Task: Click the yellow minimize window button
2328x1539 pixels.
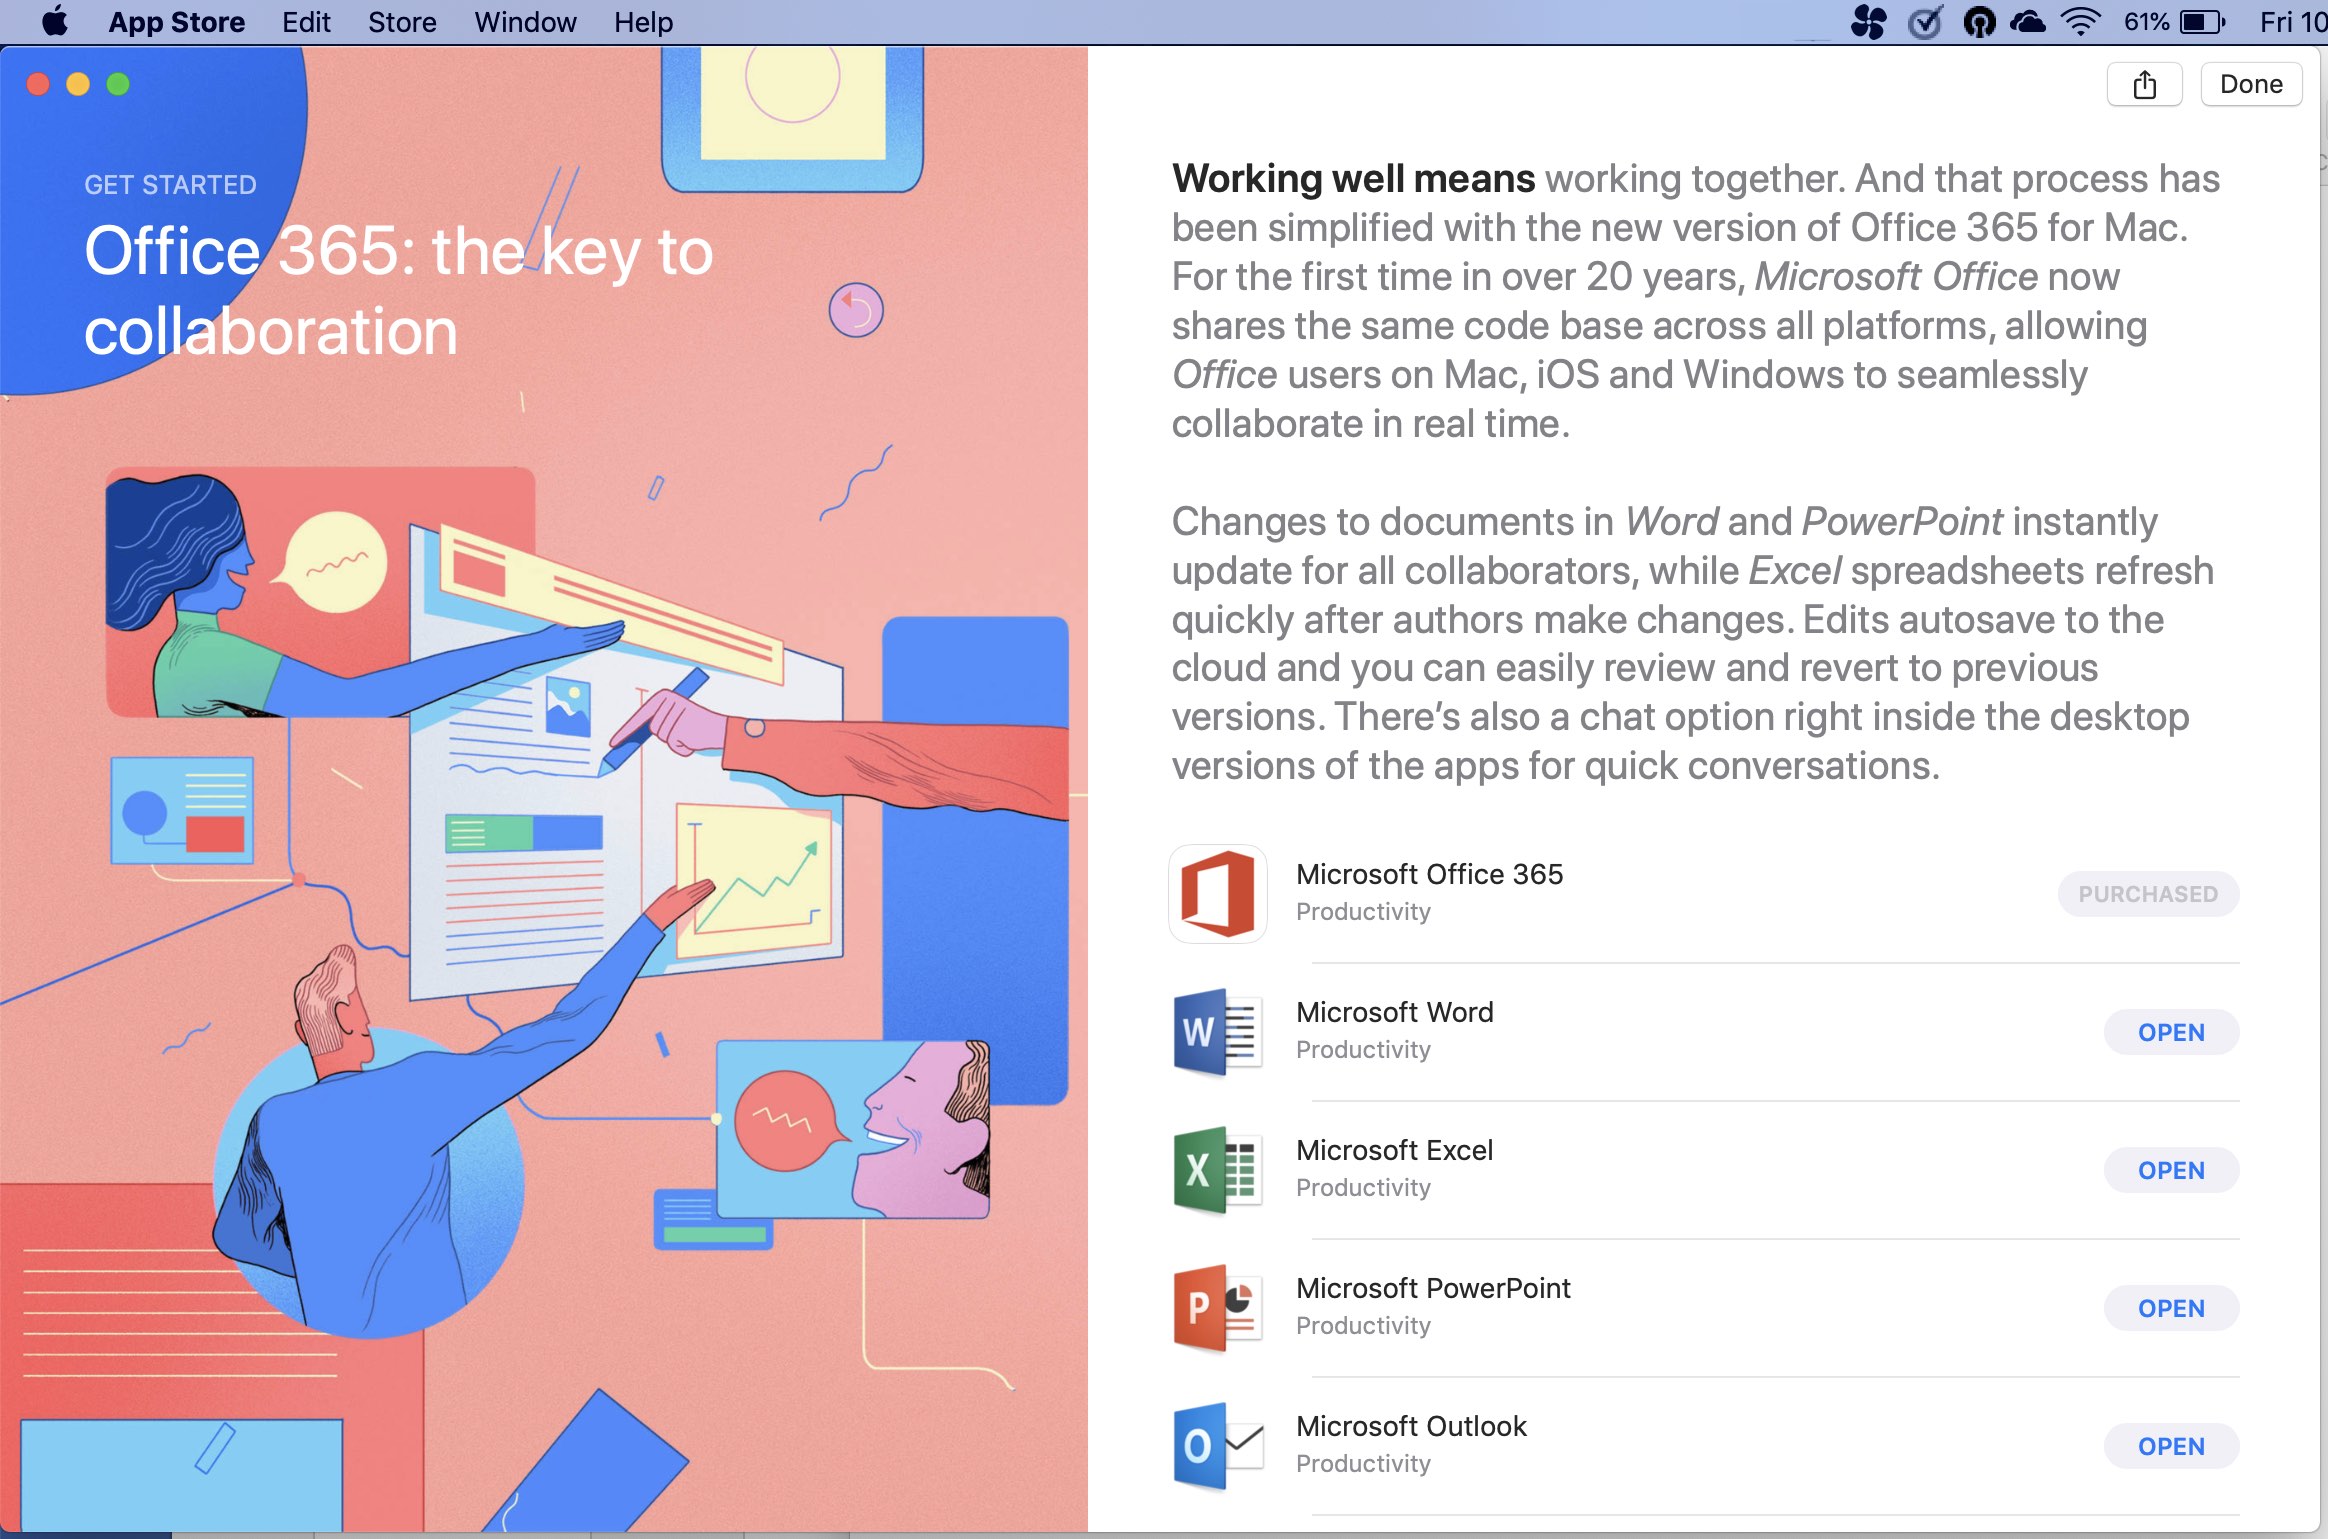Action: [x=78, y=84]
